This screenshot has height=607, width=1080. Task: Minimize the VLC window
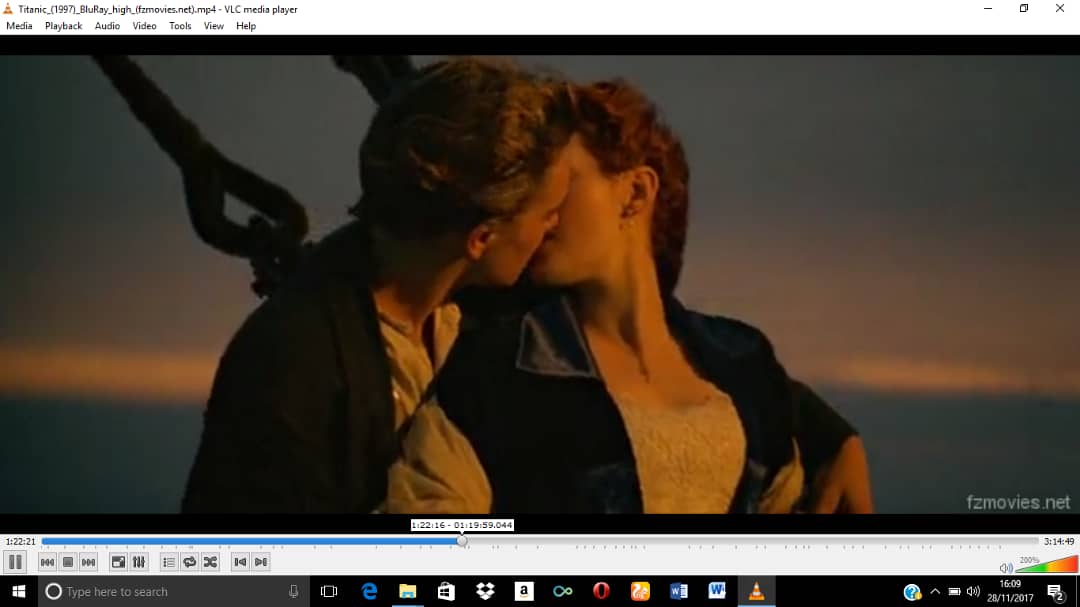point(988,8)
